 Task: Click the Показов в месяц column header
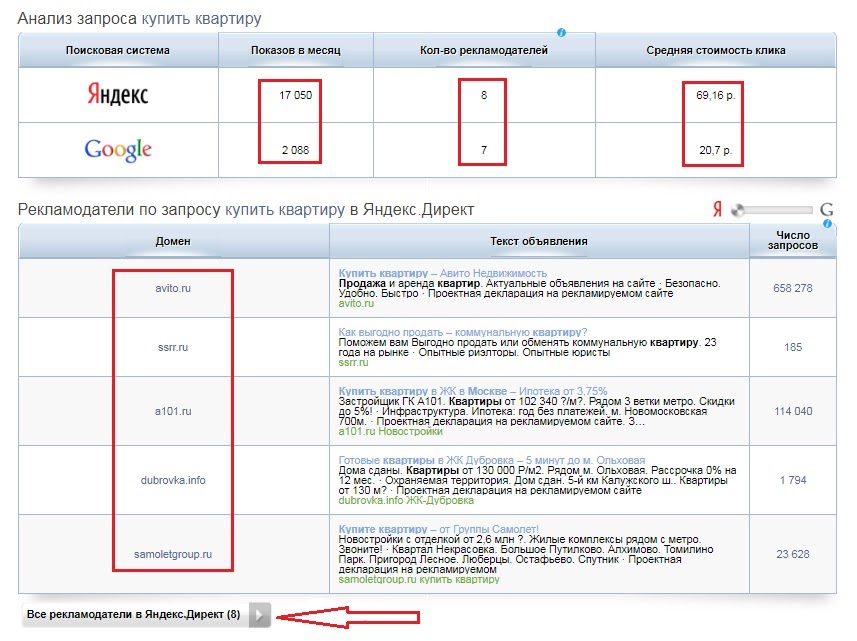click(x=296, y=50)
